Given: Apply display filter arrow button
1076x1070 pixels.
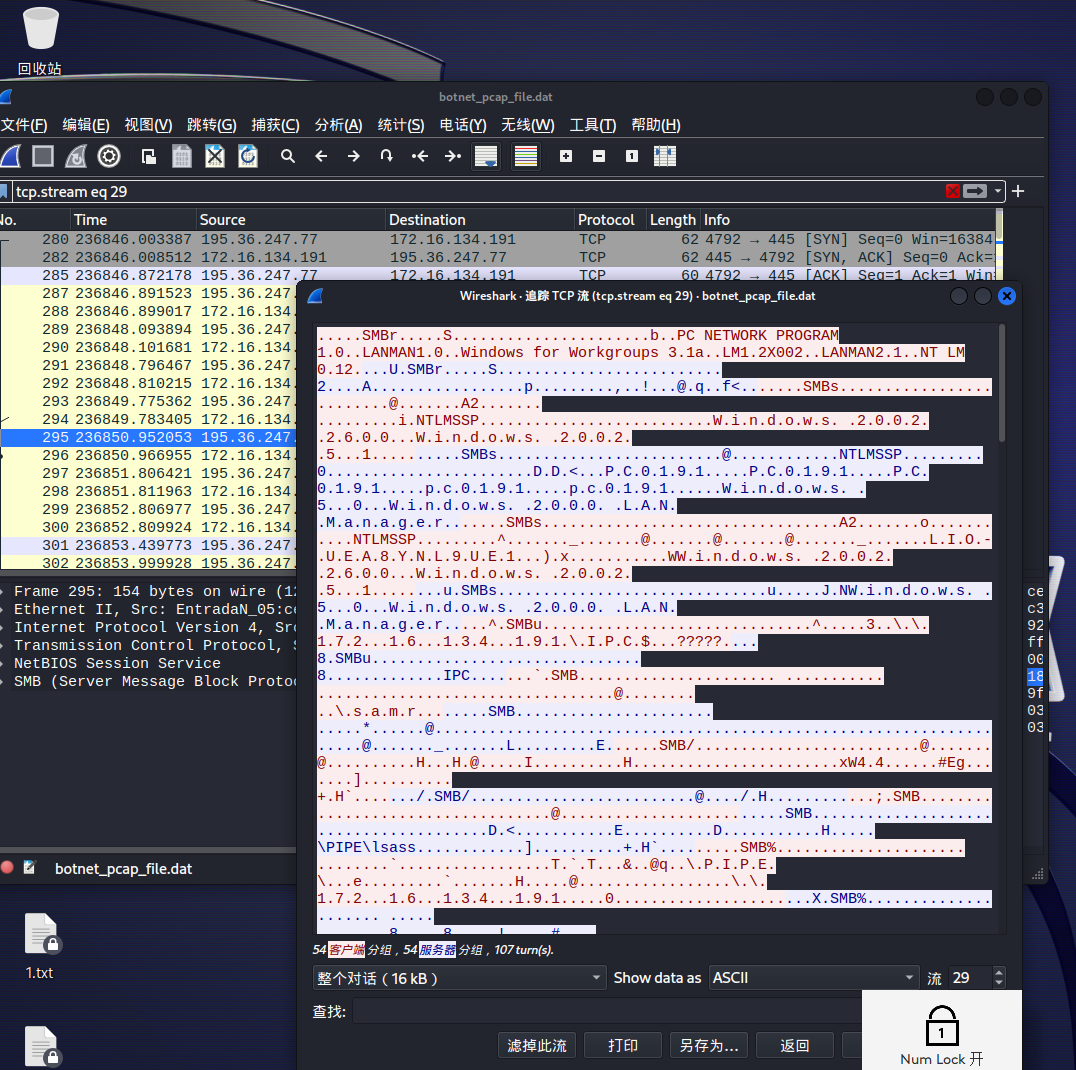Looking at the screenshot, I should (x=974, y=191).
